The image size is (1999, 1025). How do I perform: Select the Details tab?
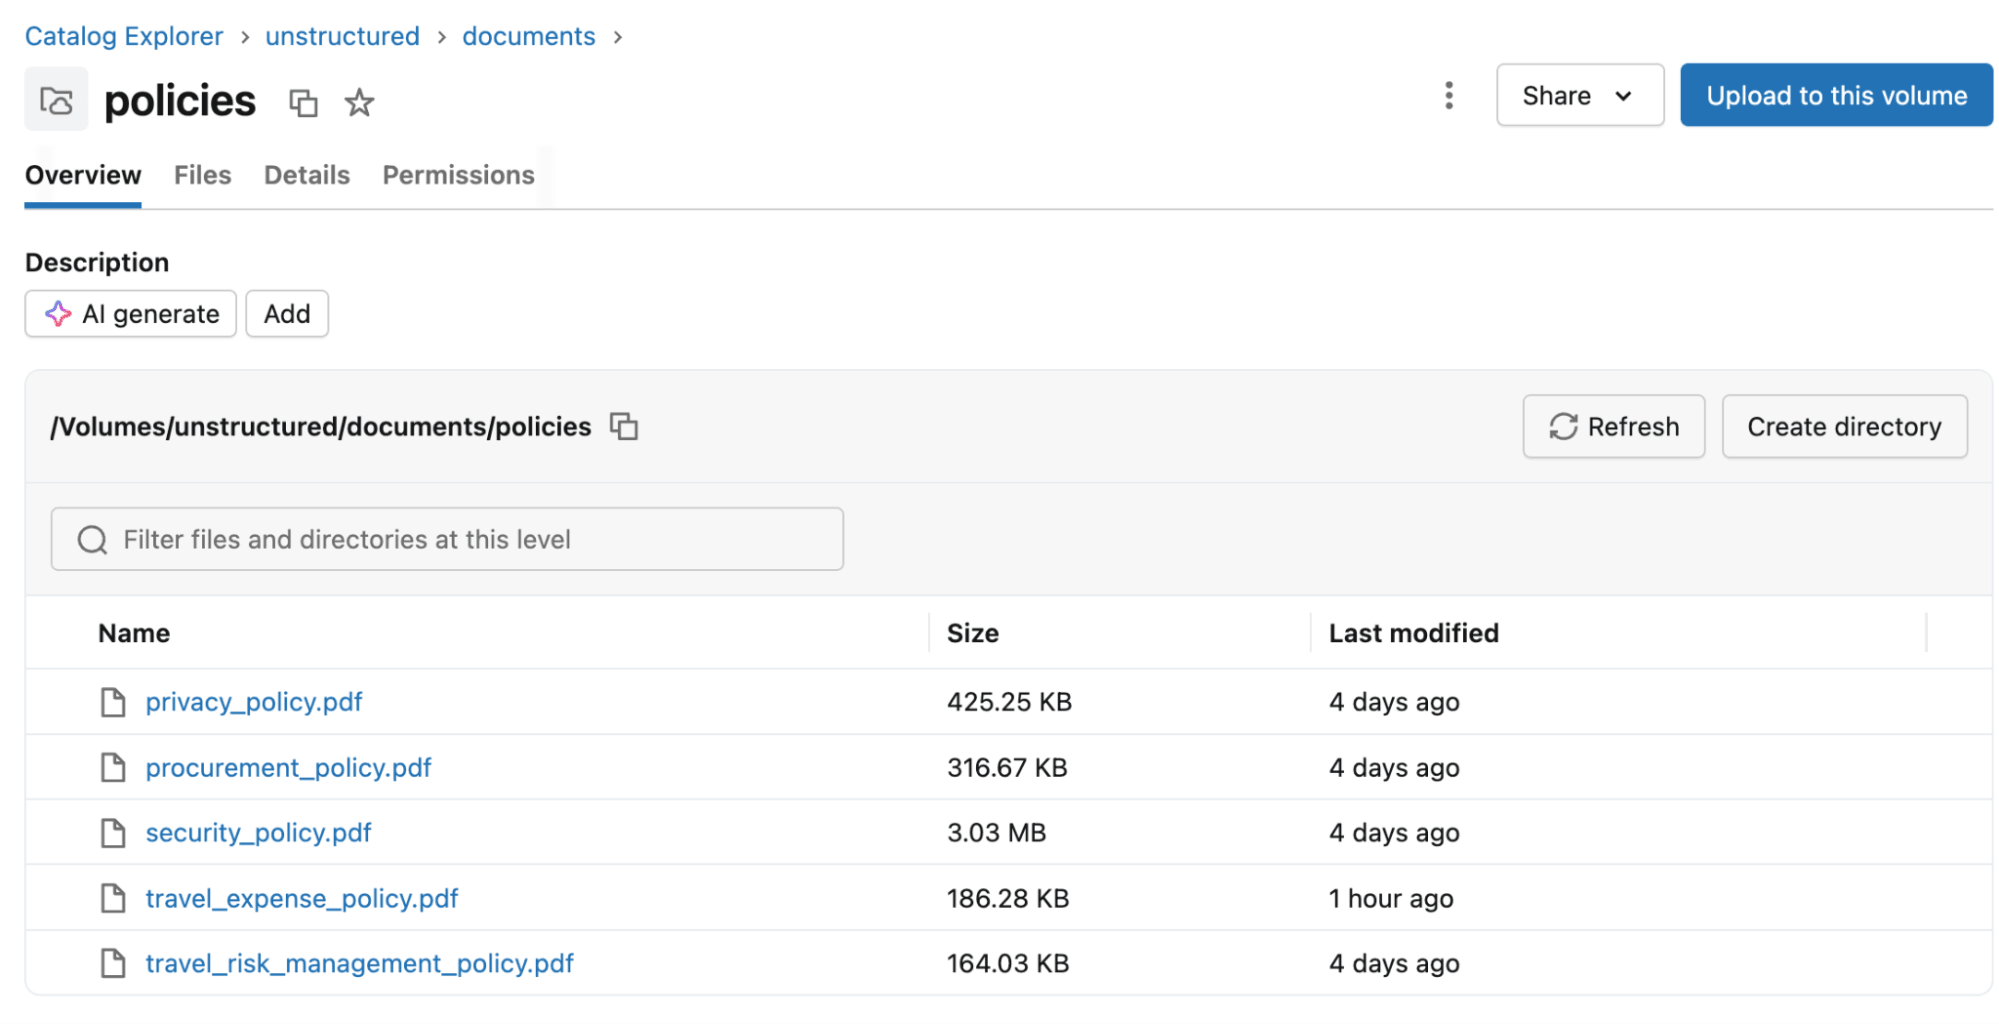click(x=306, y=175)
